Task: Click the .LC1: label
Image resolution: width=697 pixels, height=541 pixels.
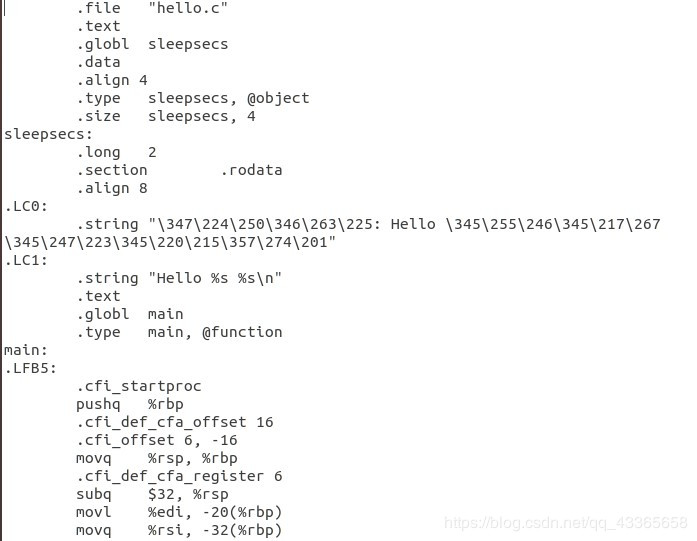Action: point(26,260)
